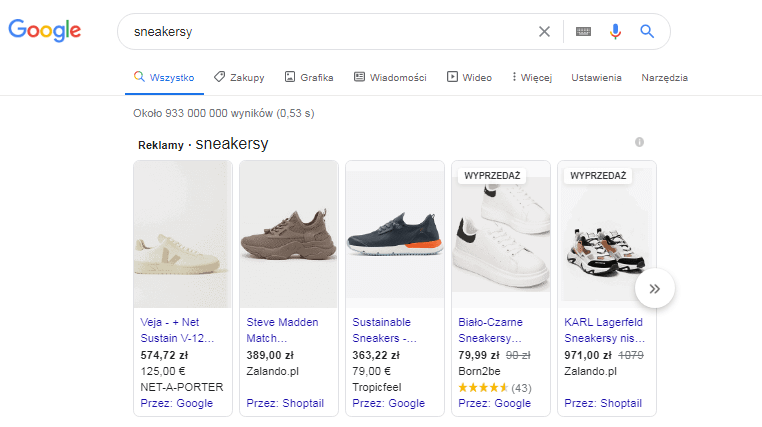Viewport: 762px width, 427px height.
Task: Expand the Więcej menu
Action: pos(532,77)
